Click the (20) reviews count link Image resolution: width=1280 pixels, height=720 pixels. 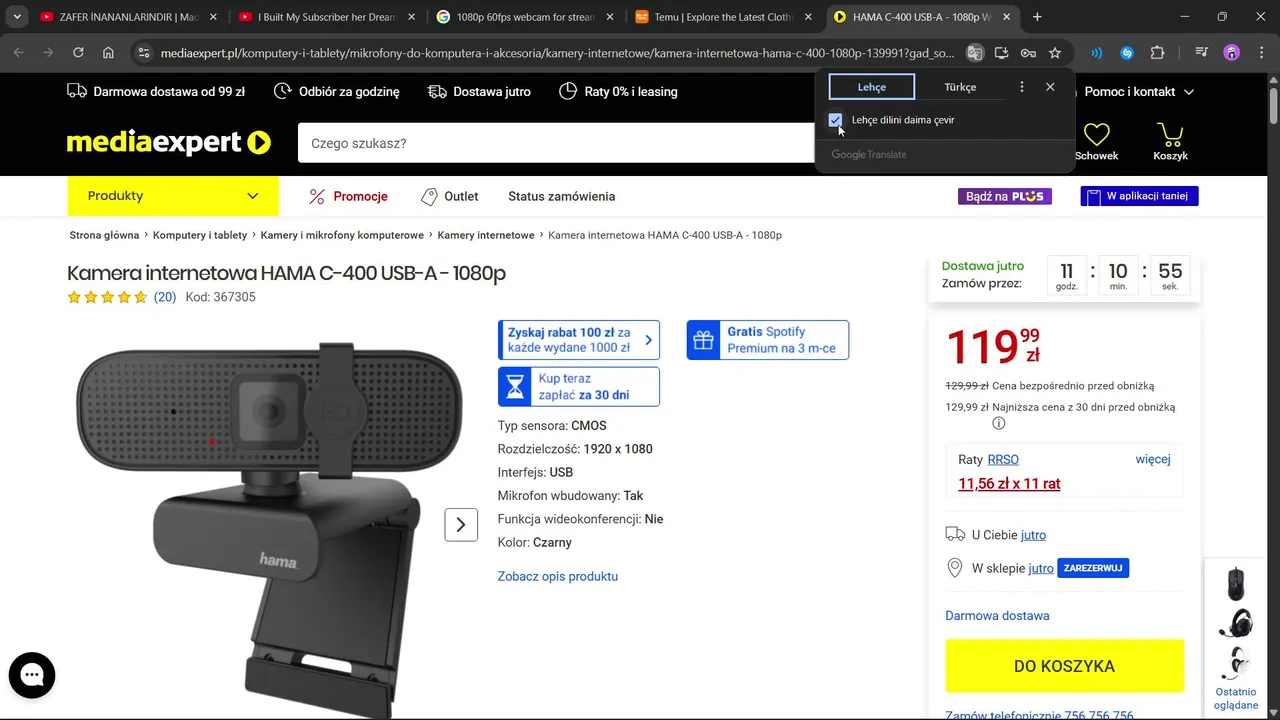(165, 297)
